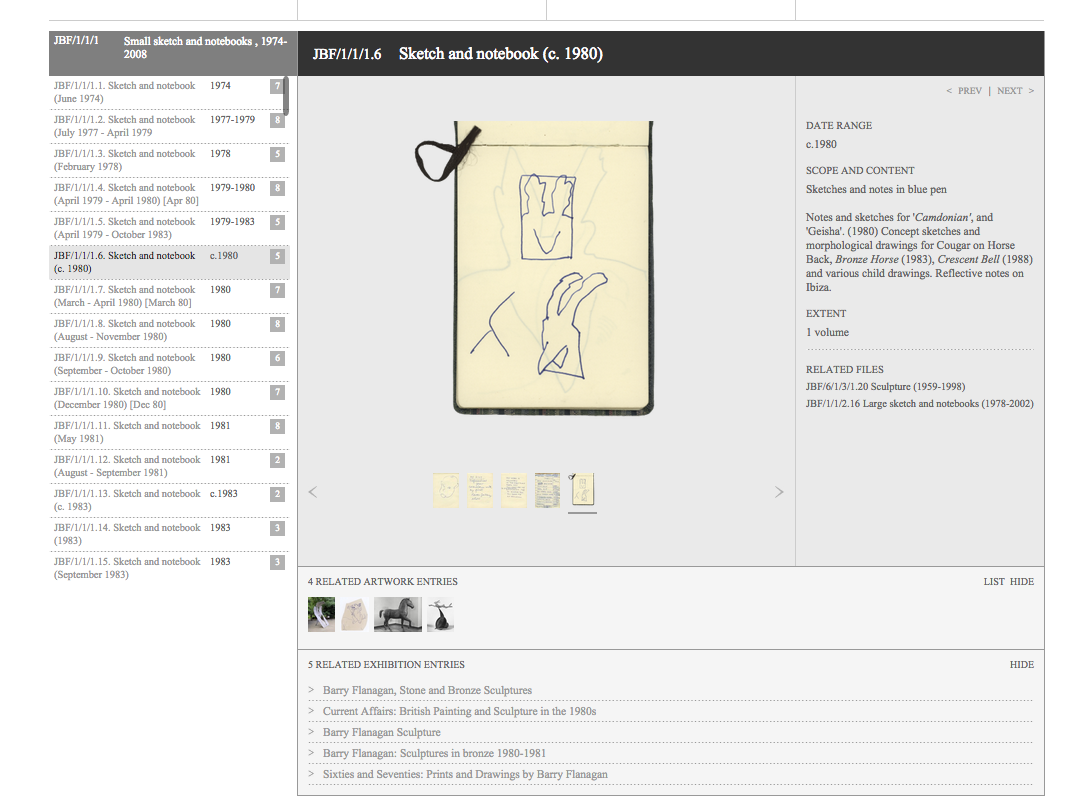The width and height of the screenshot is (1087, 807).
Task: Hide the related artwork entries section
Action: tap(1021, 582)
